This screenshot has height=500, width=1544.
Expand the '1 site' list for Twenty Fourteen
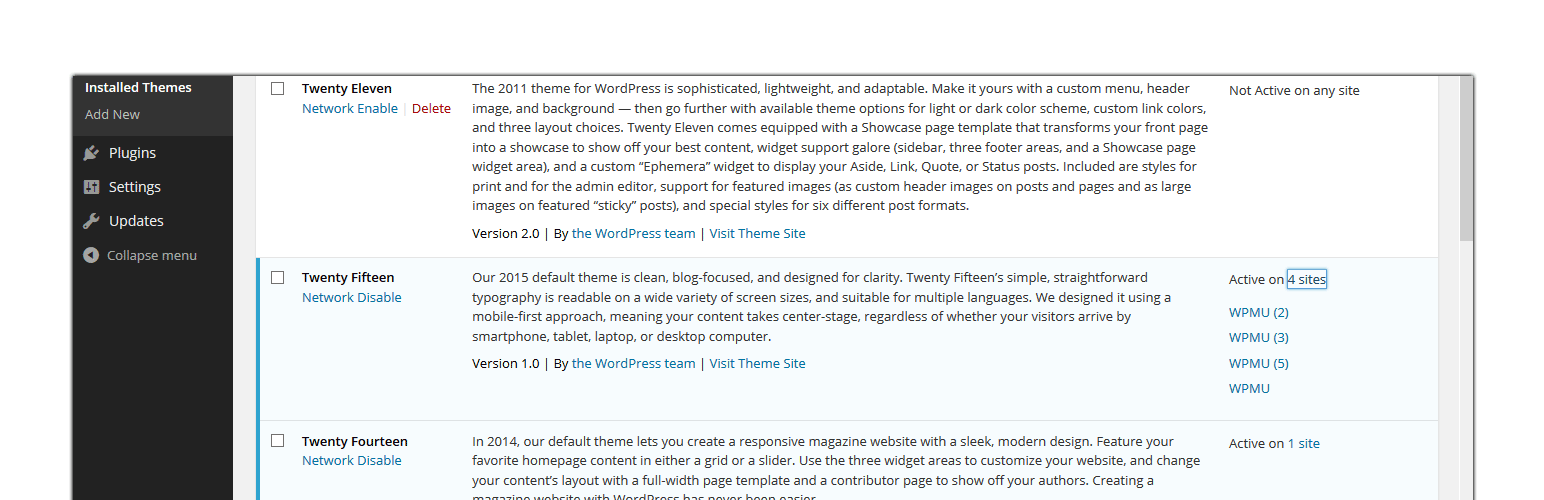(x=1303, y=443)
